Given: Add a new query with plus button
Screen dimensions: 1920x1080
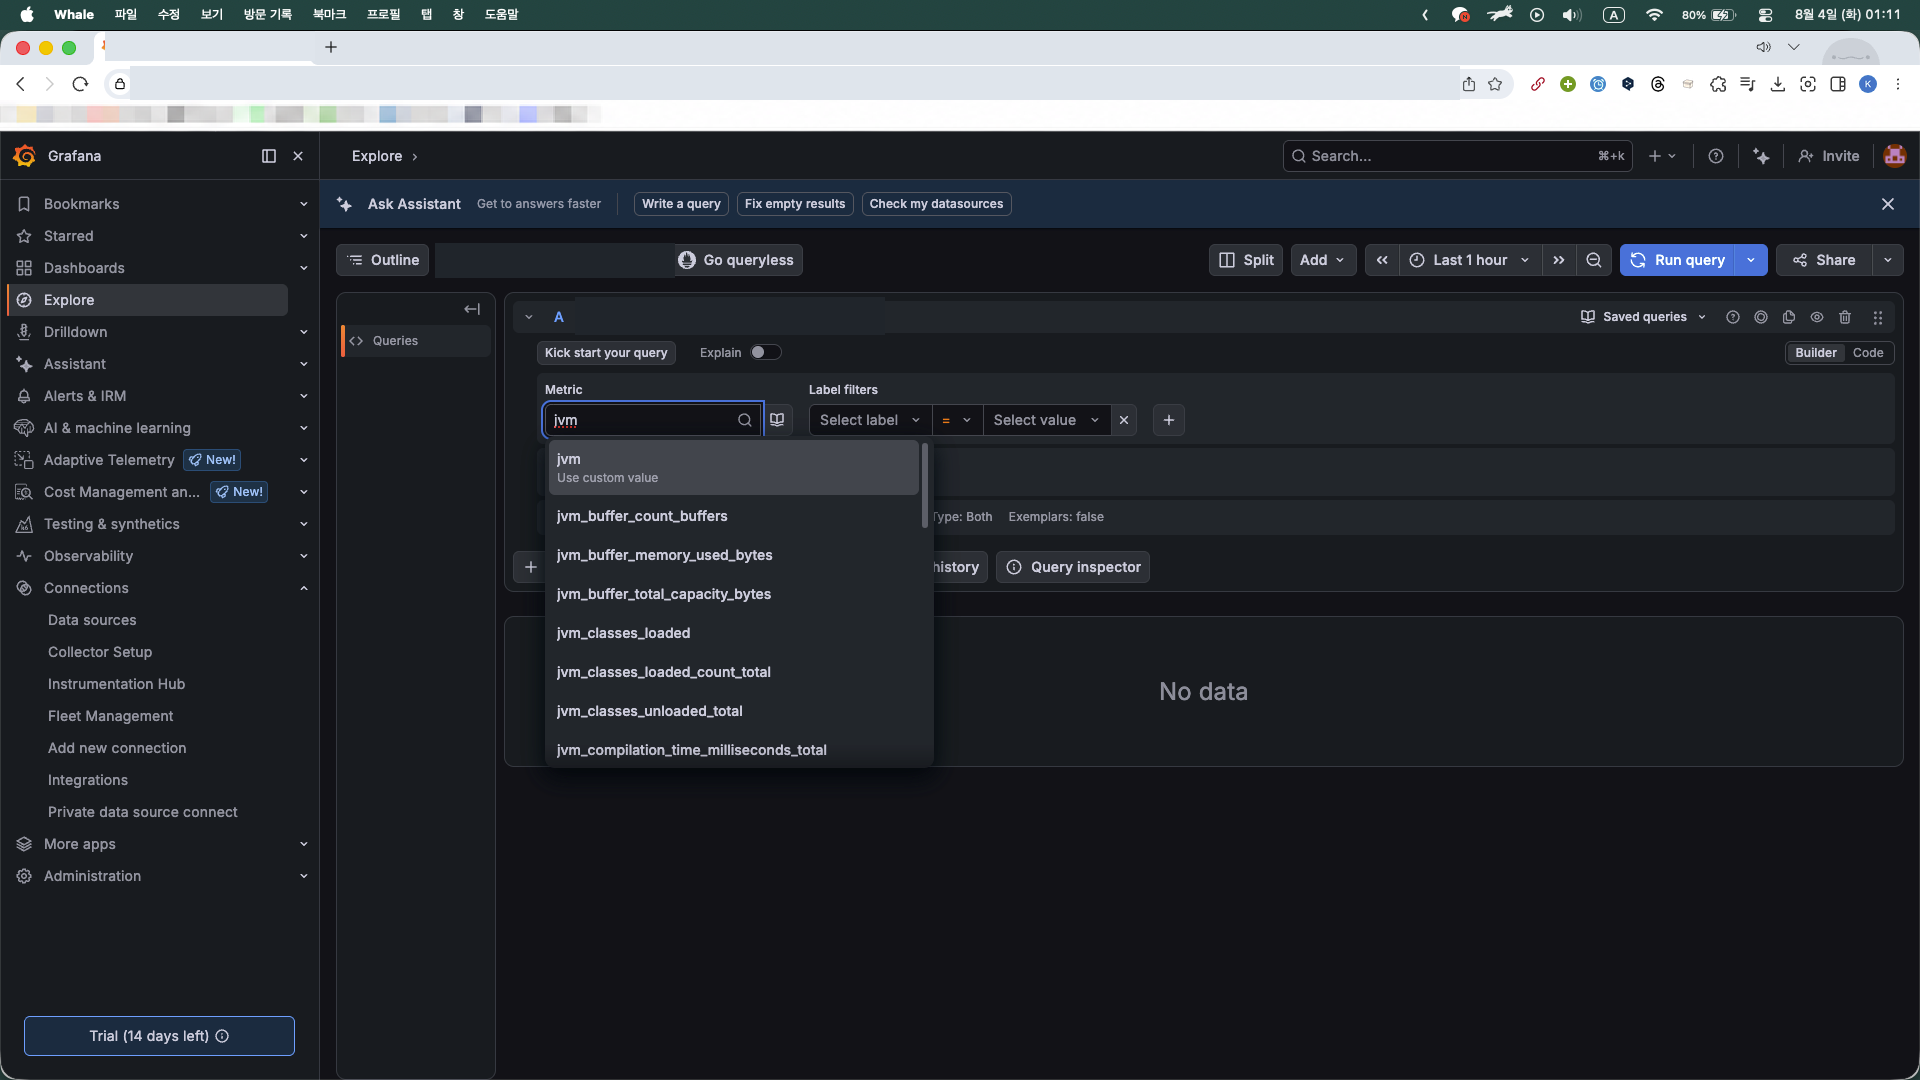Looking at the screenshot, I should coord(531,567).
